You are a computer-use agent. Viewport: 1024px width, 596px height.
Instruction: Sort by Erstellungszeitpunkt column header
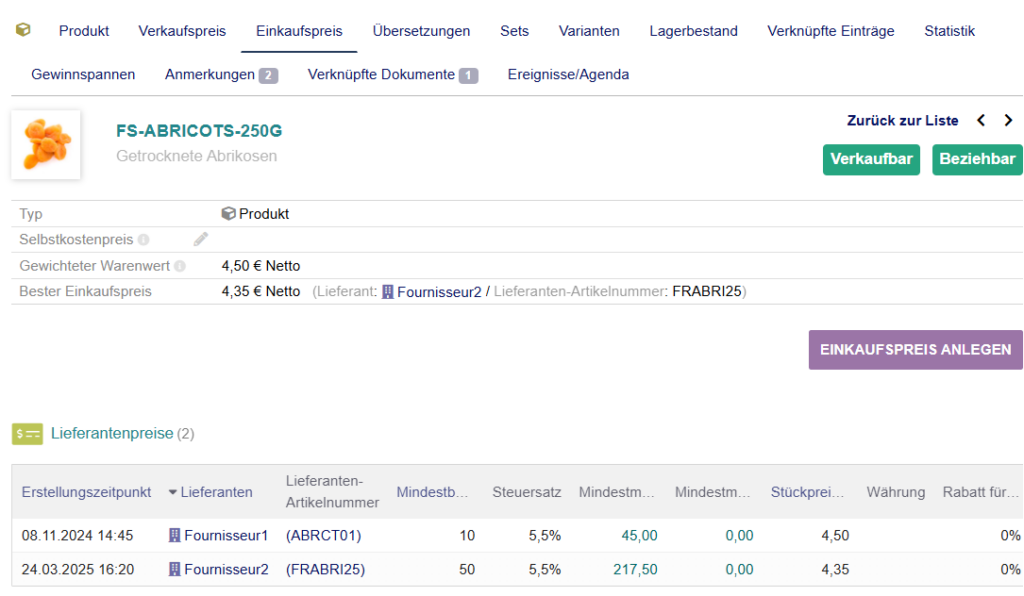86,492
